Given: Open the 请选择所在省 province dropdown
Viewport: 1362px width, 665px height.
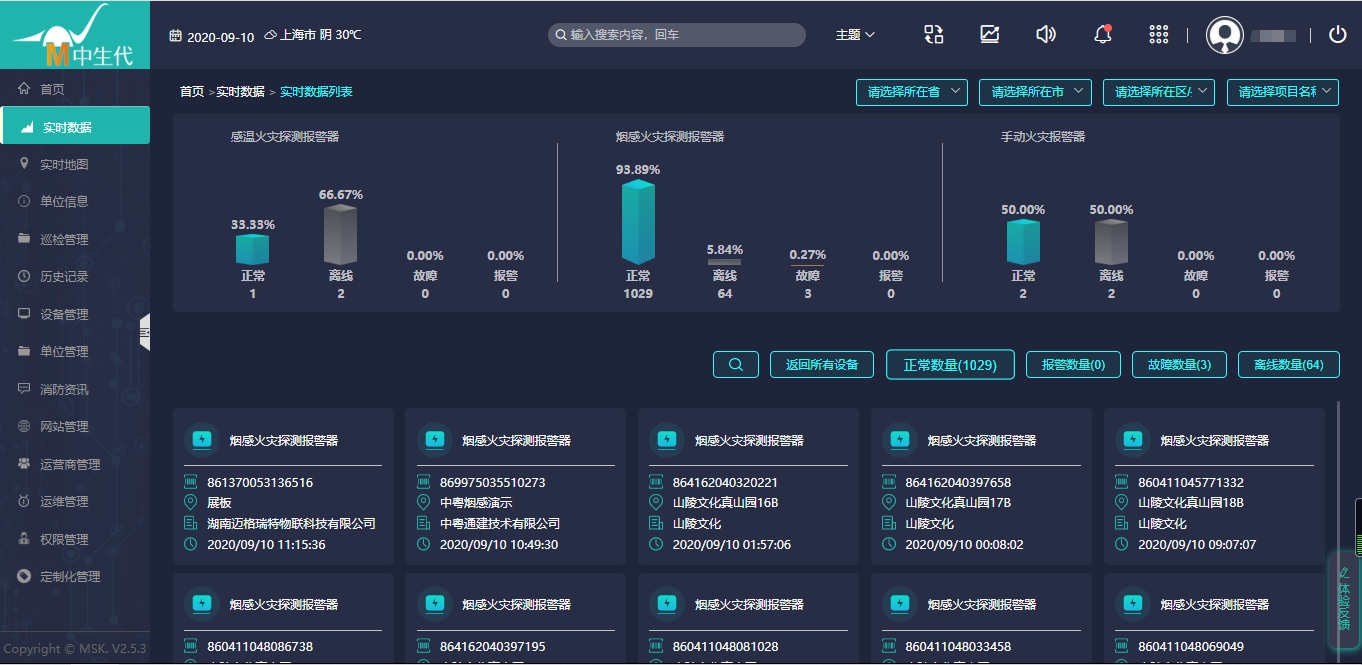Looking at the screenshot, I should coord(911,92).
